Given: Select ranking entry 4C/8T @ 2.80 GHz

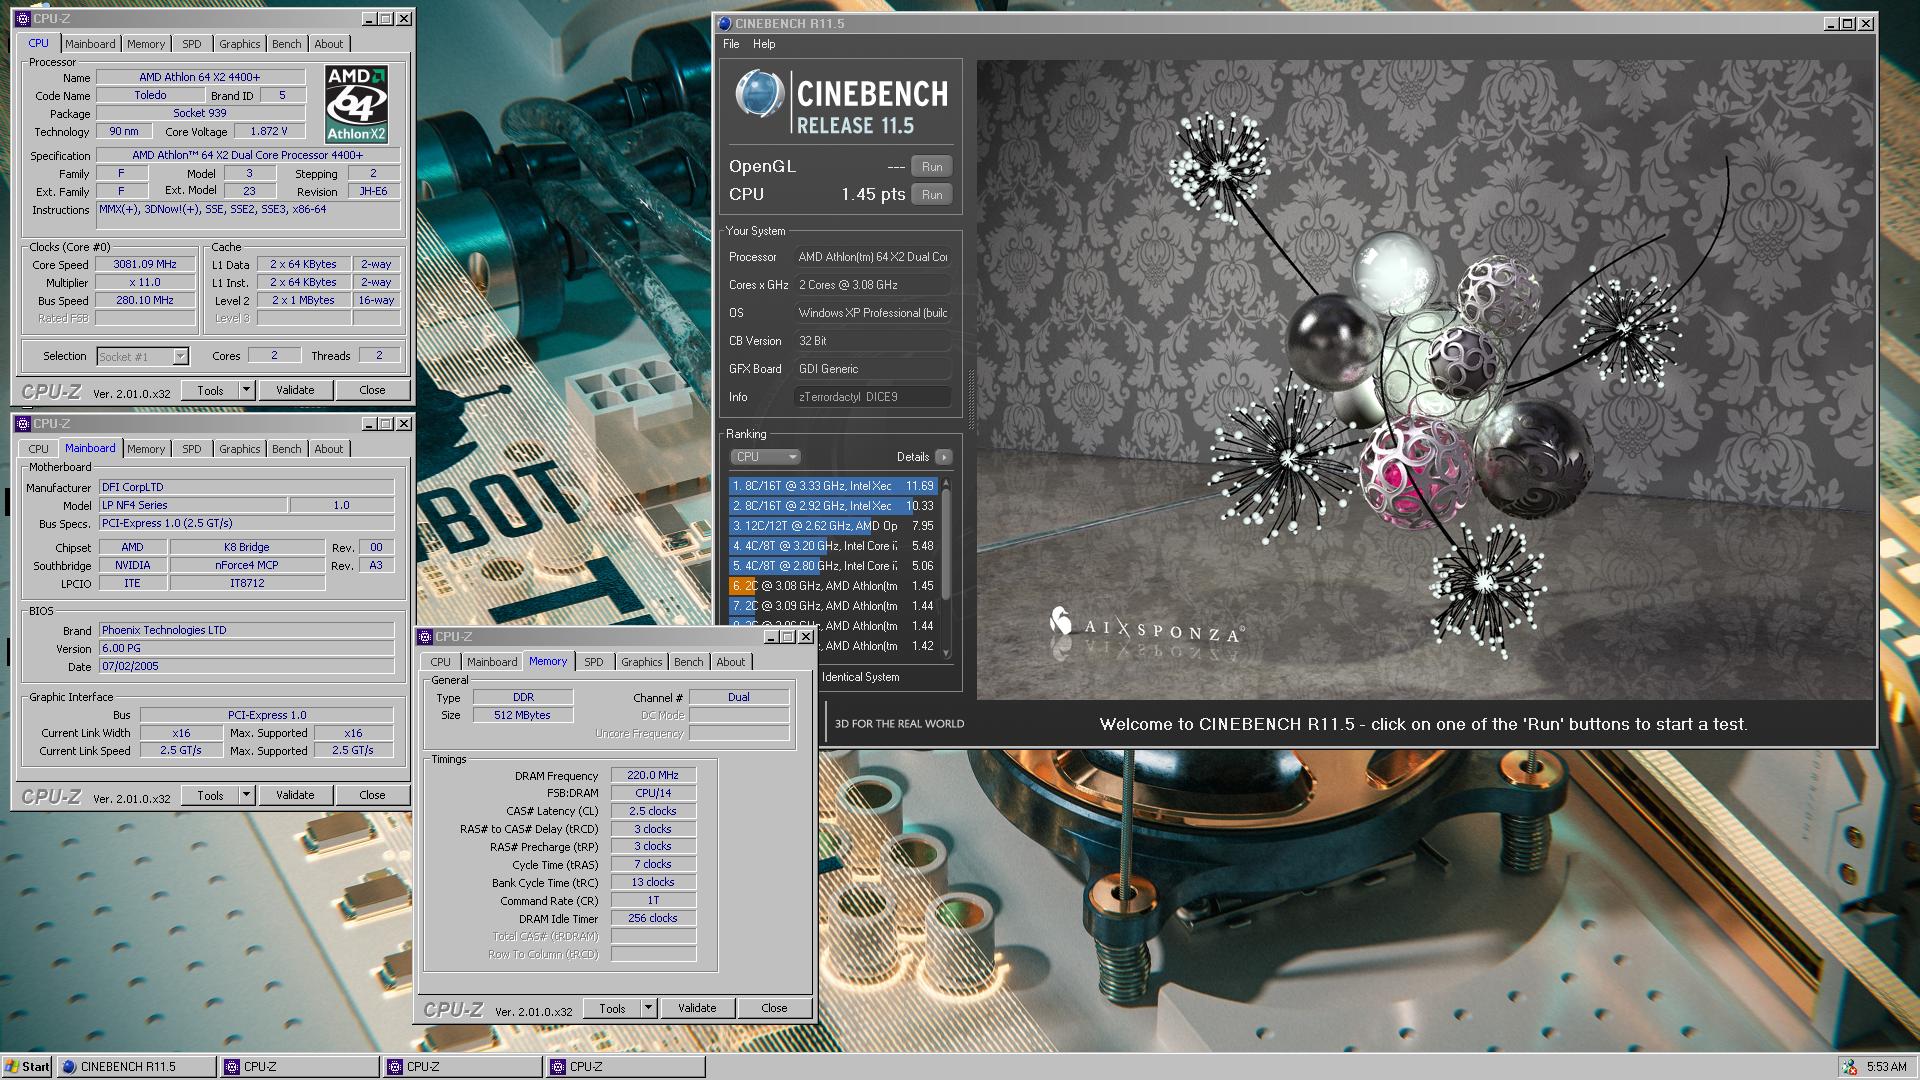Looking at the screenshot, I should [x=833, y=566].
